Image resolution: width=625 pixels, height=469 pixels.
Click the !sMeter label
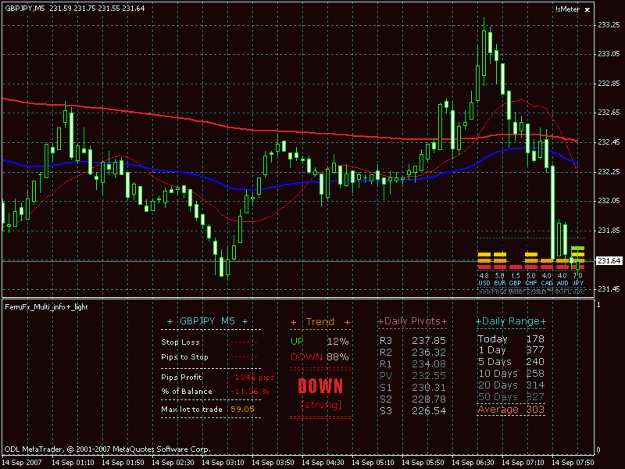(x=568, y=9)
